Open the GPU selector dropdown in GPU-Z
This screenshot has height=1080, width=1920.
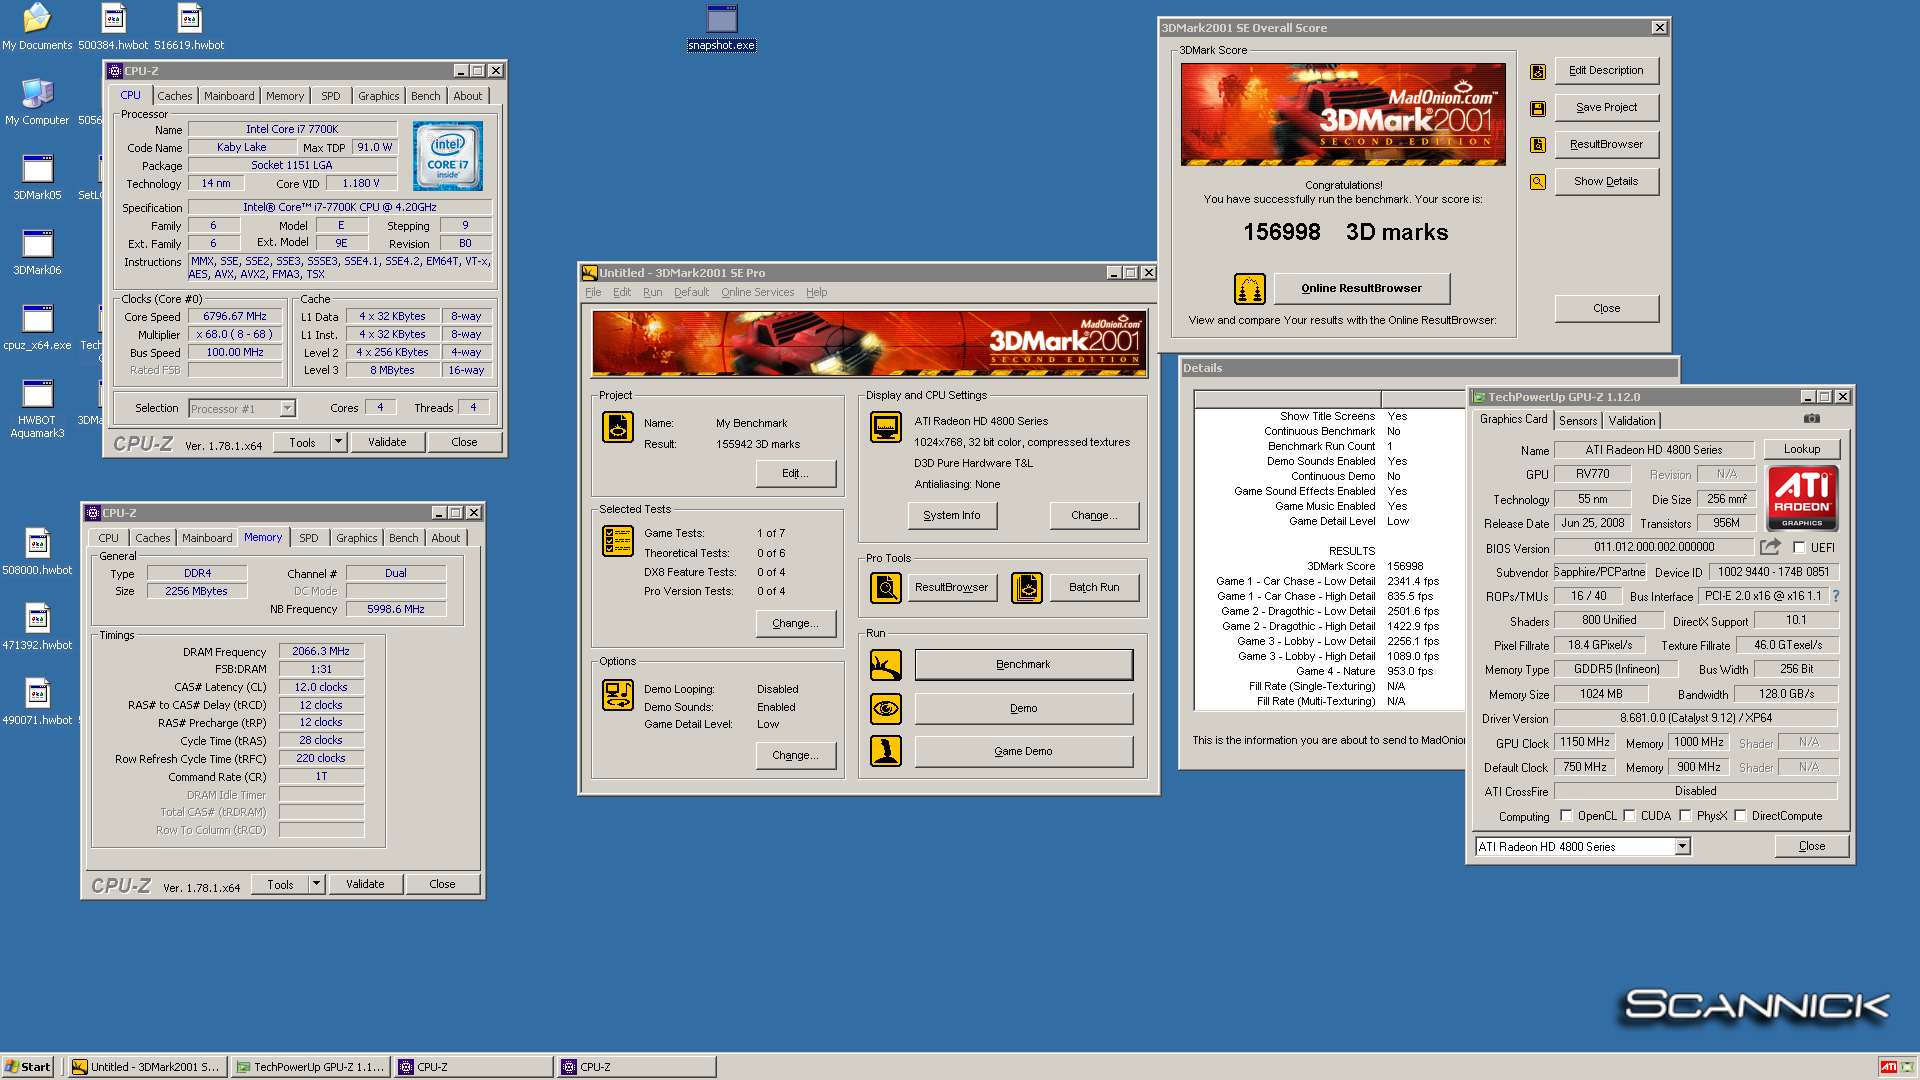[x=1682, y=847]
